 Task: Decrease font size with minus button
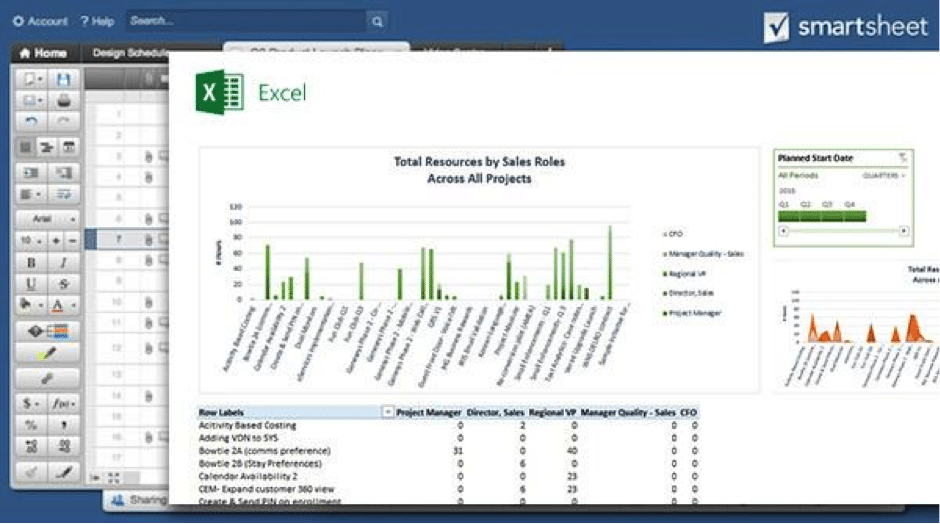coord(72,240)
